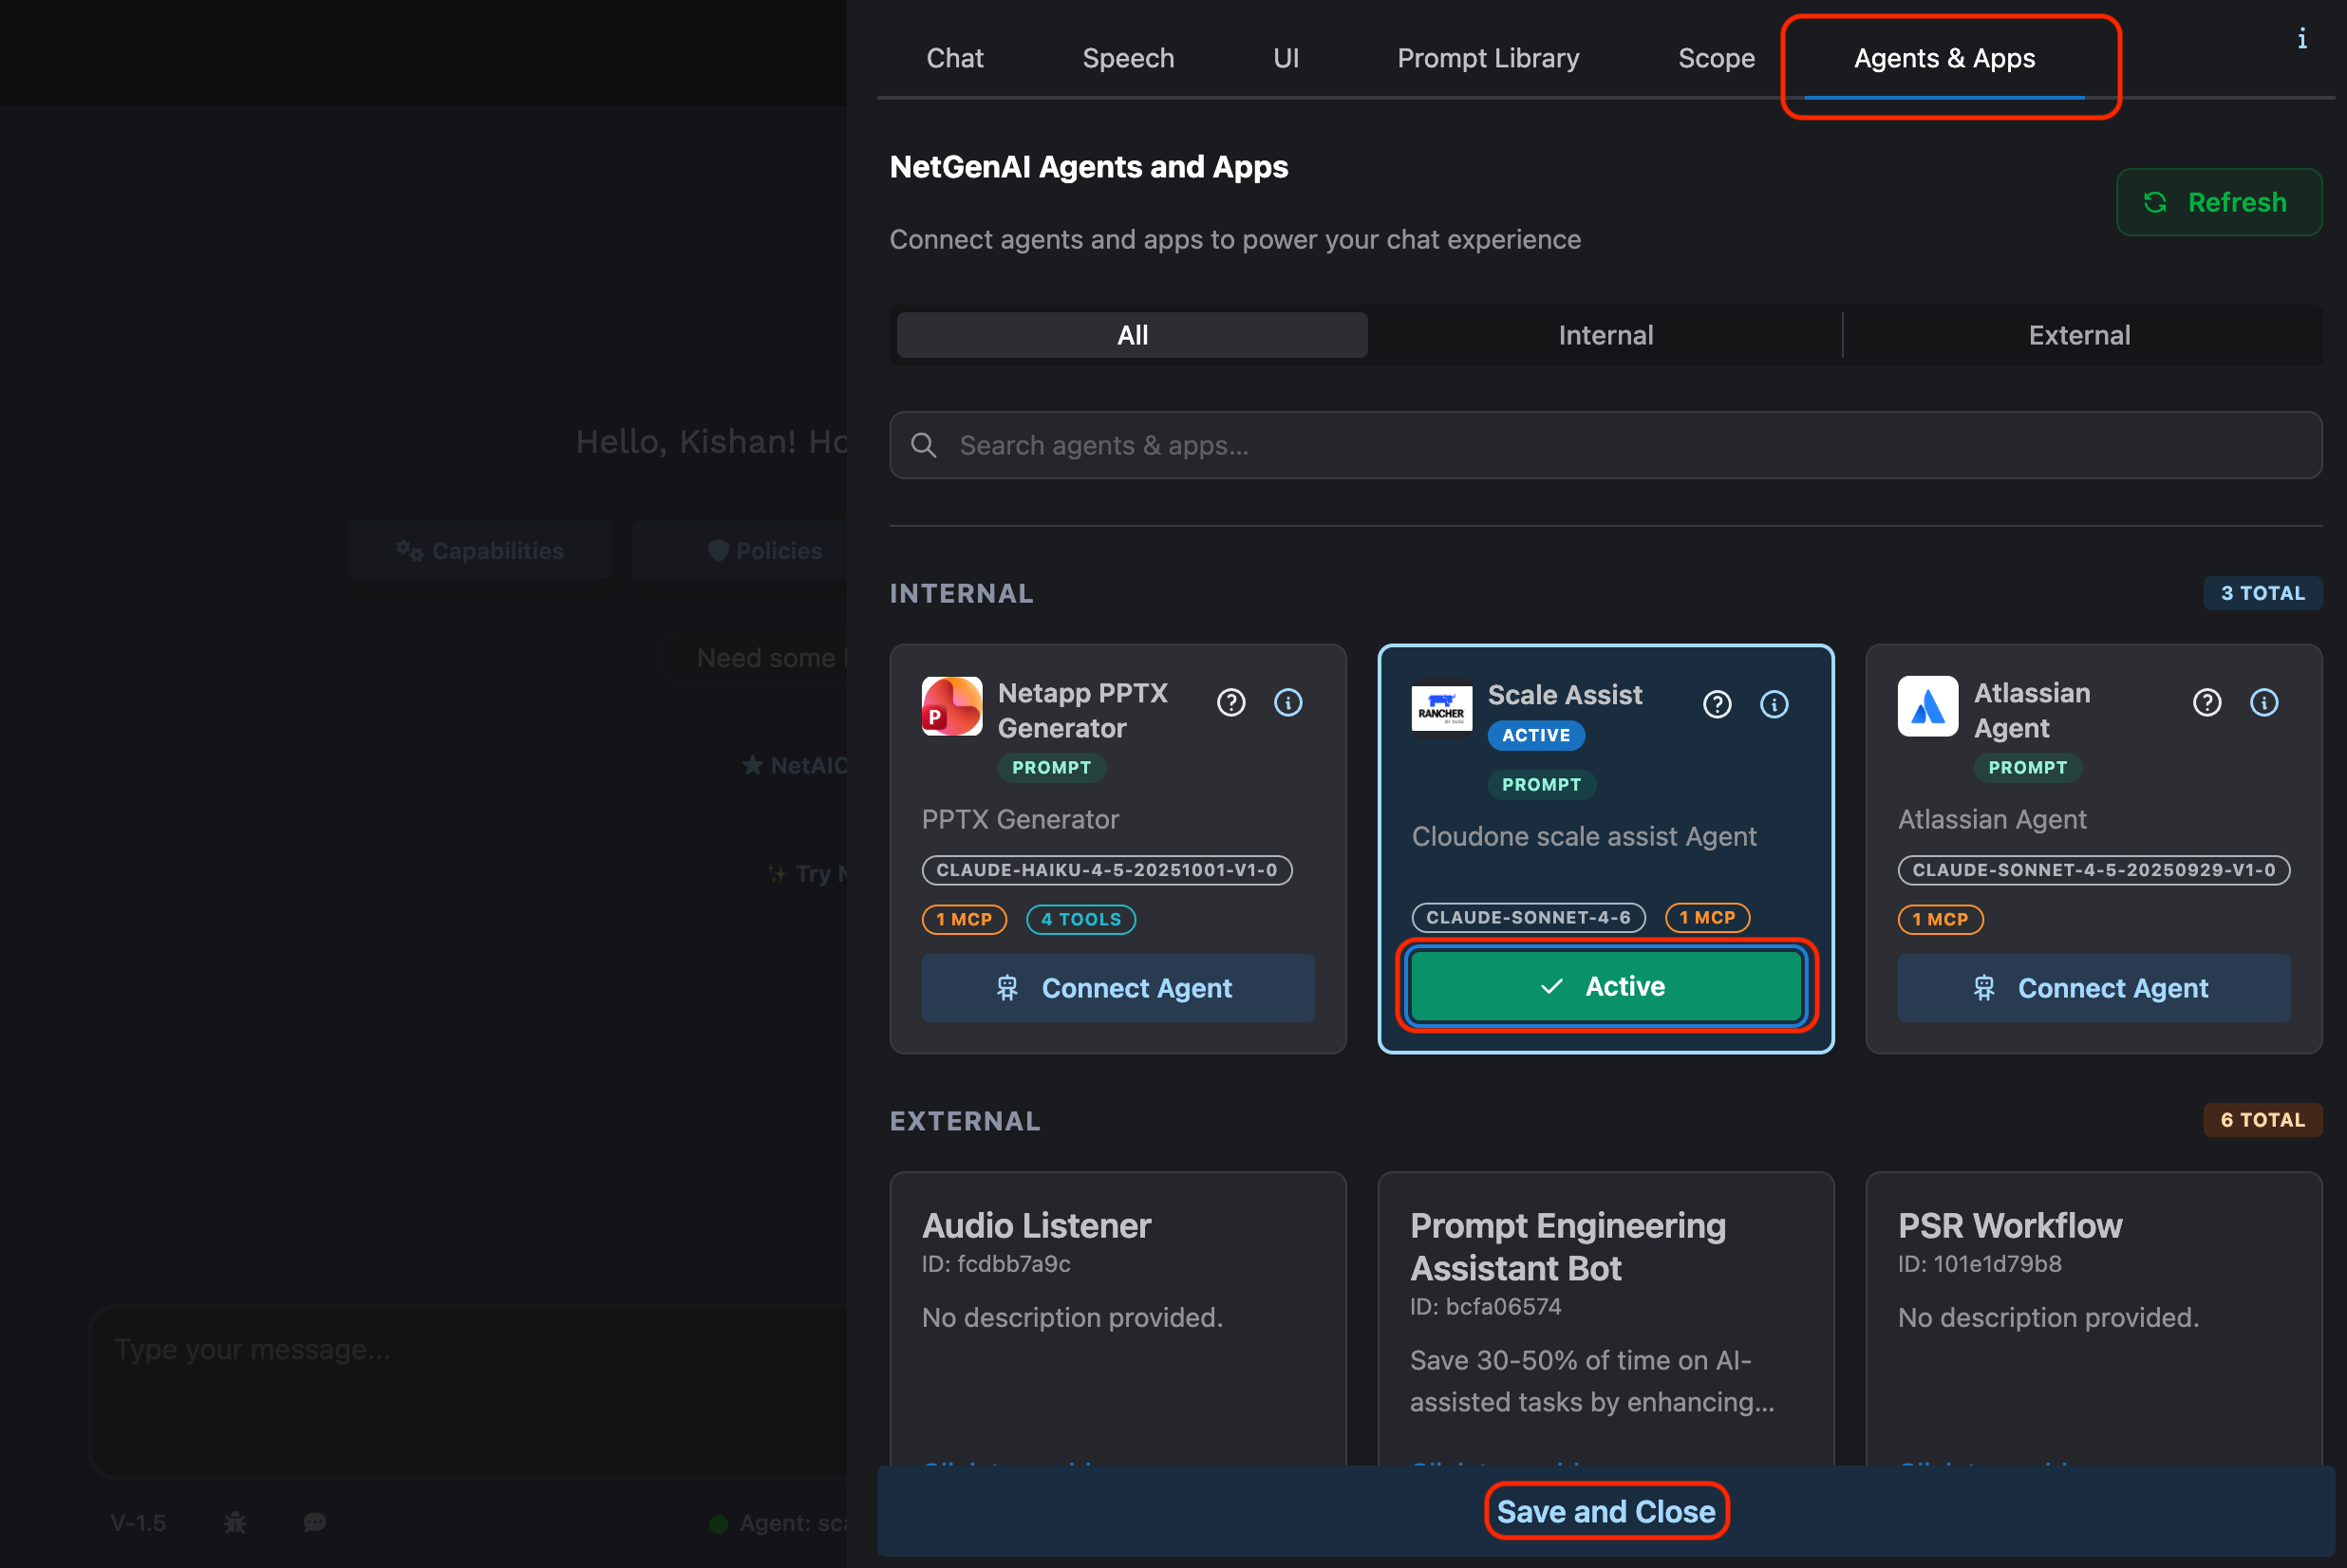Click the bug report icon in footer
2347x1568 pixels.
point(235,1522)
